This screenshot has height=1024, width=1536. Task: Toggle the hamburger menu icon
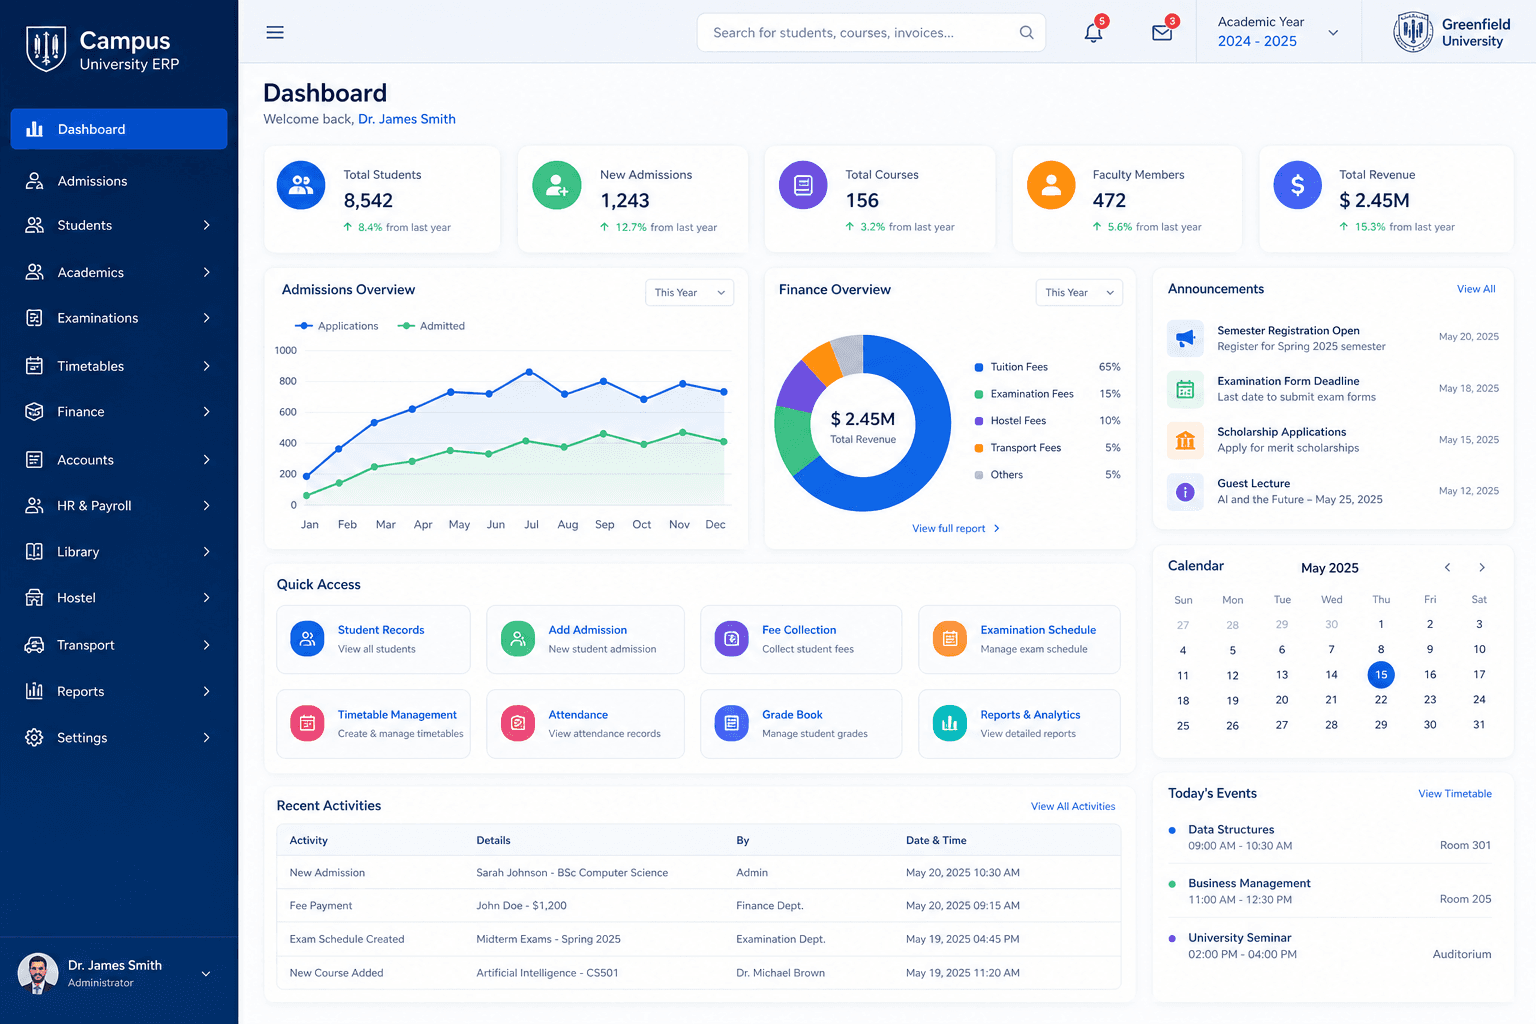point(275,33)
